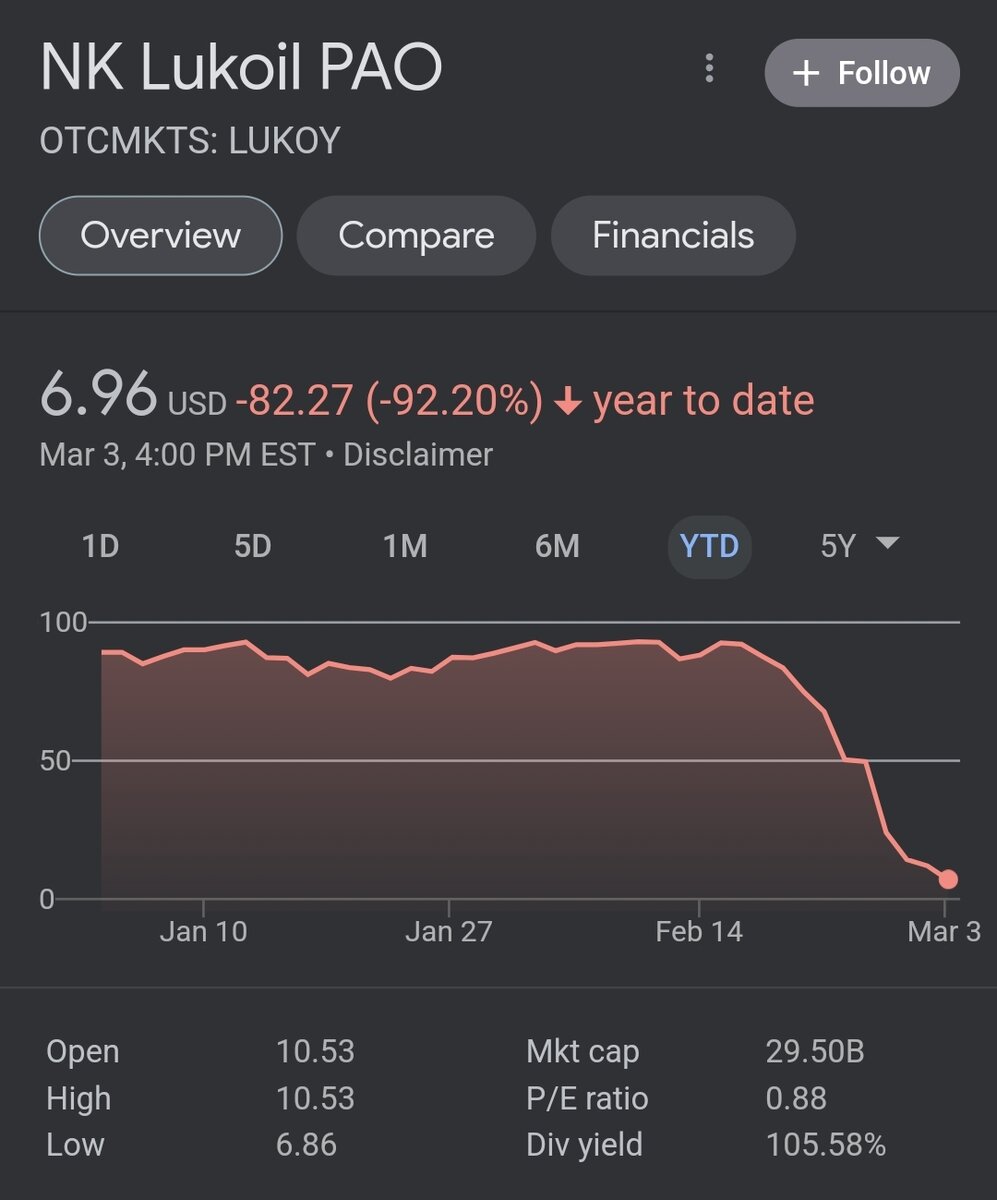This screenshot has height=1200, width=997.
Task: Click the 6.96 USD price value
Action: tap(98, 396)
